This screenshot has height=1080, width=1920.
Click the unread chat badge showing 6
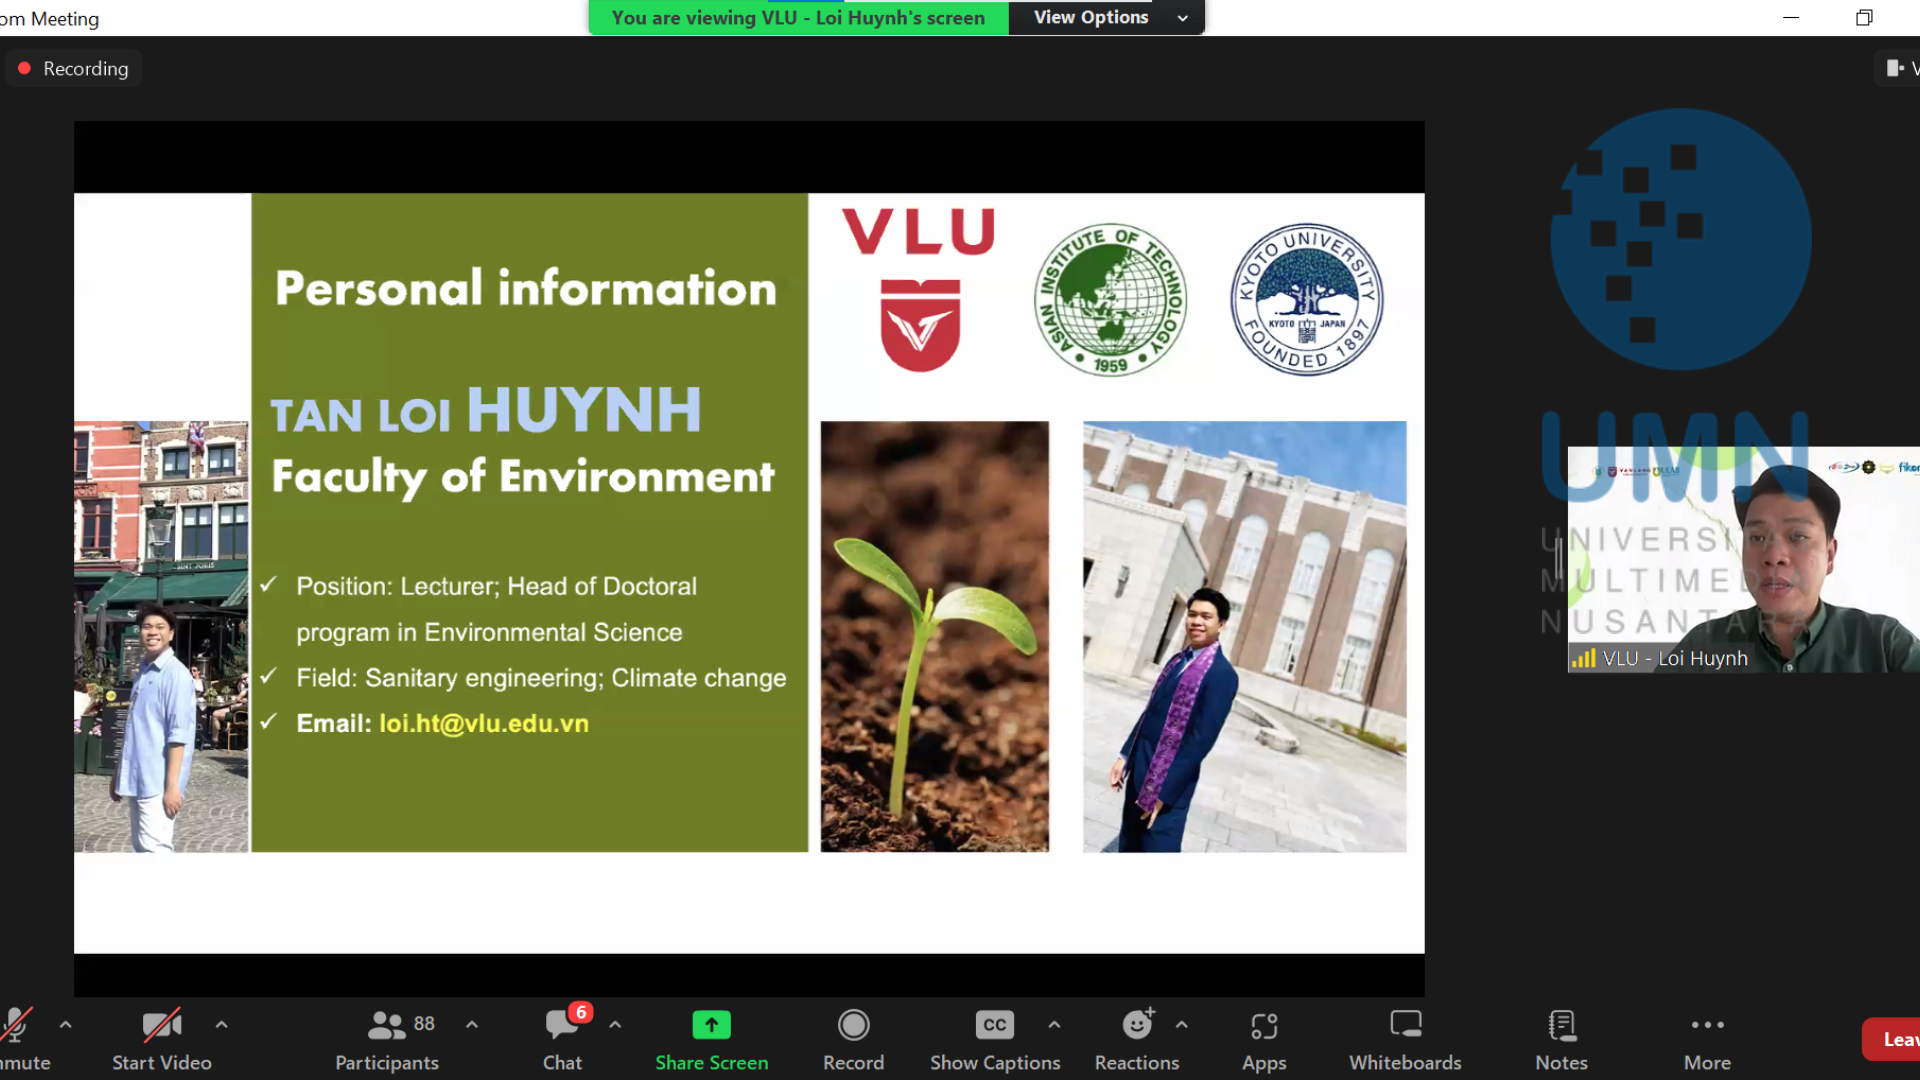[580, 1012]
